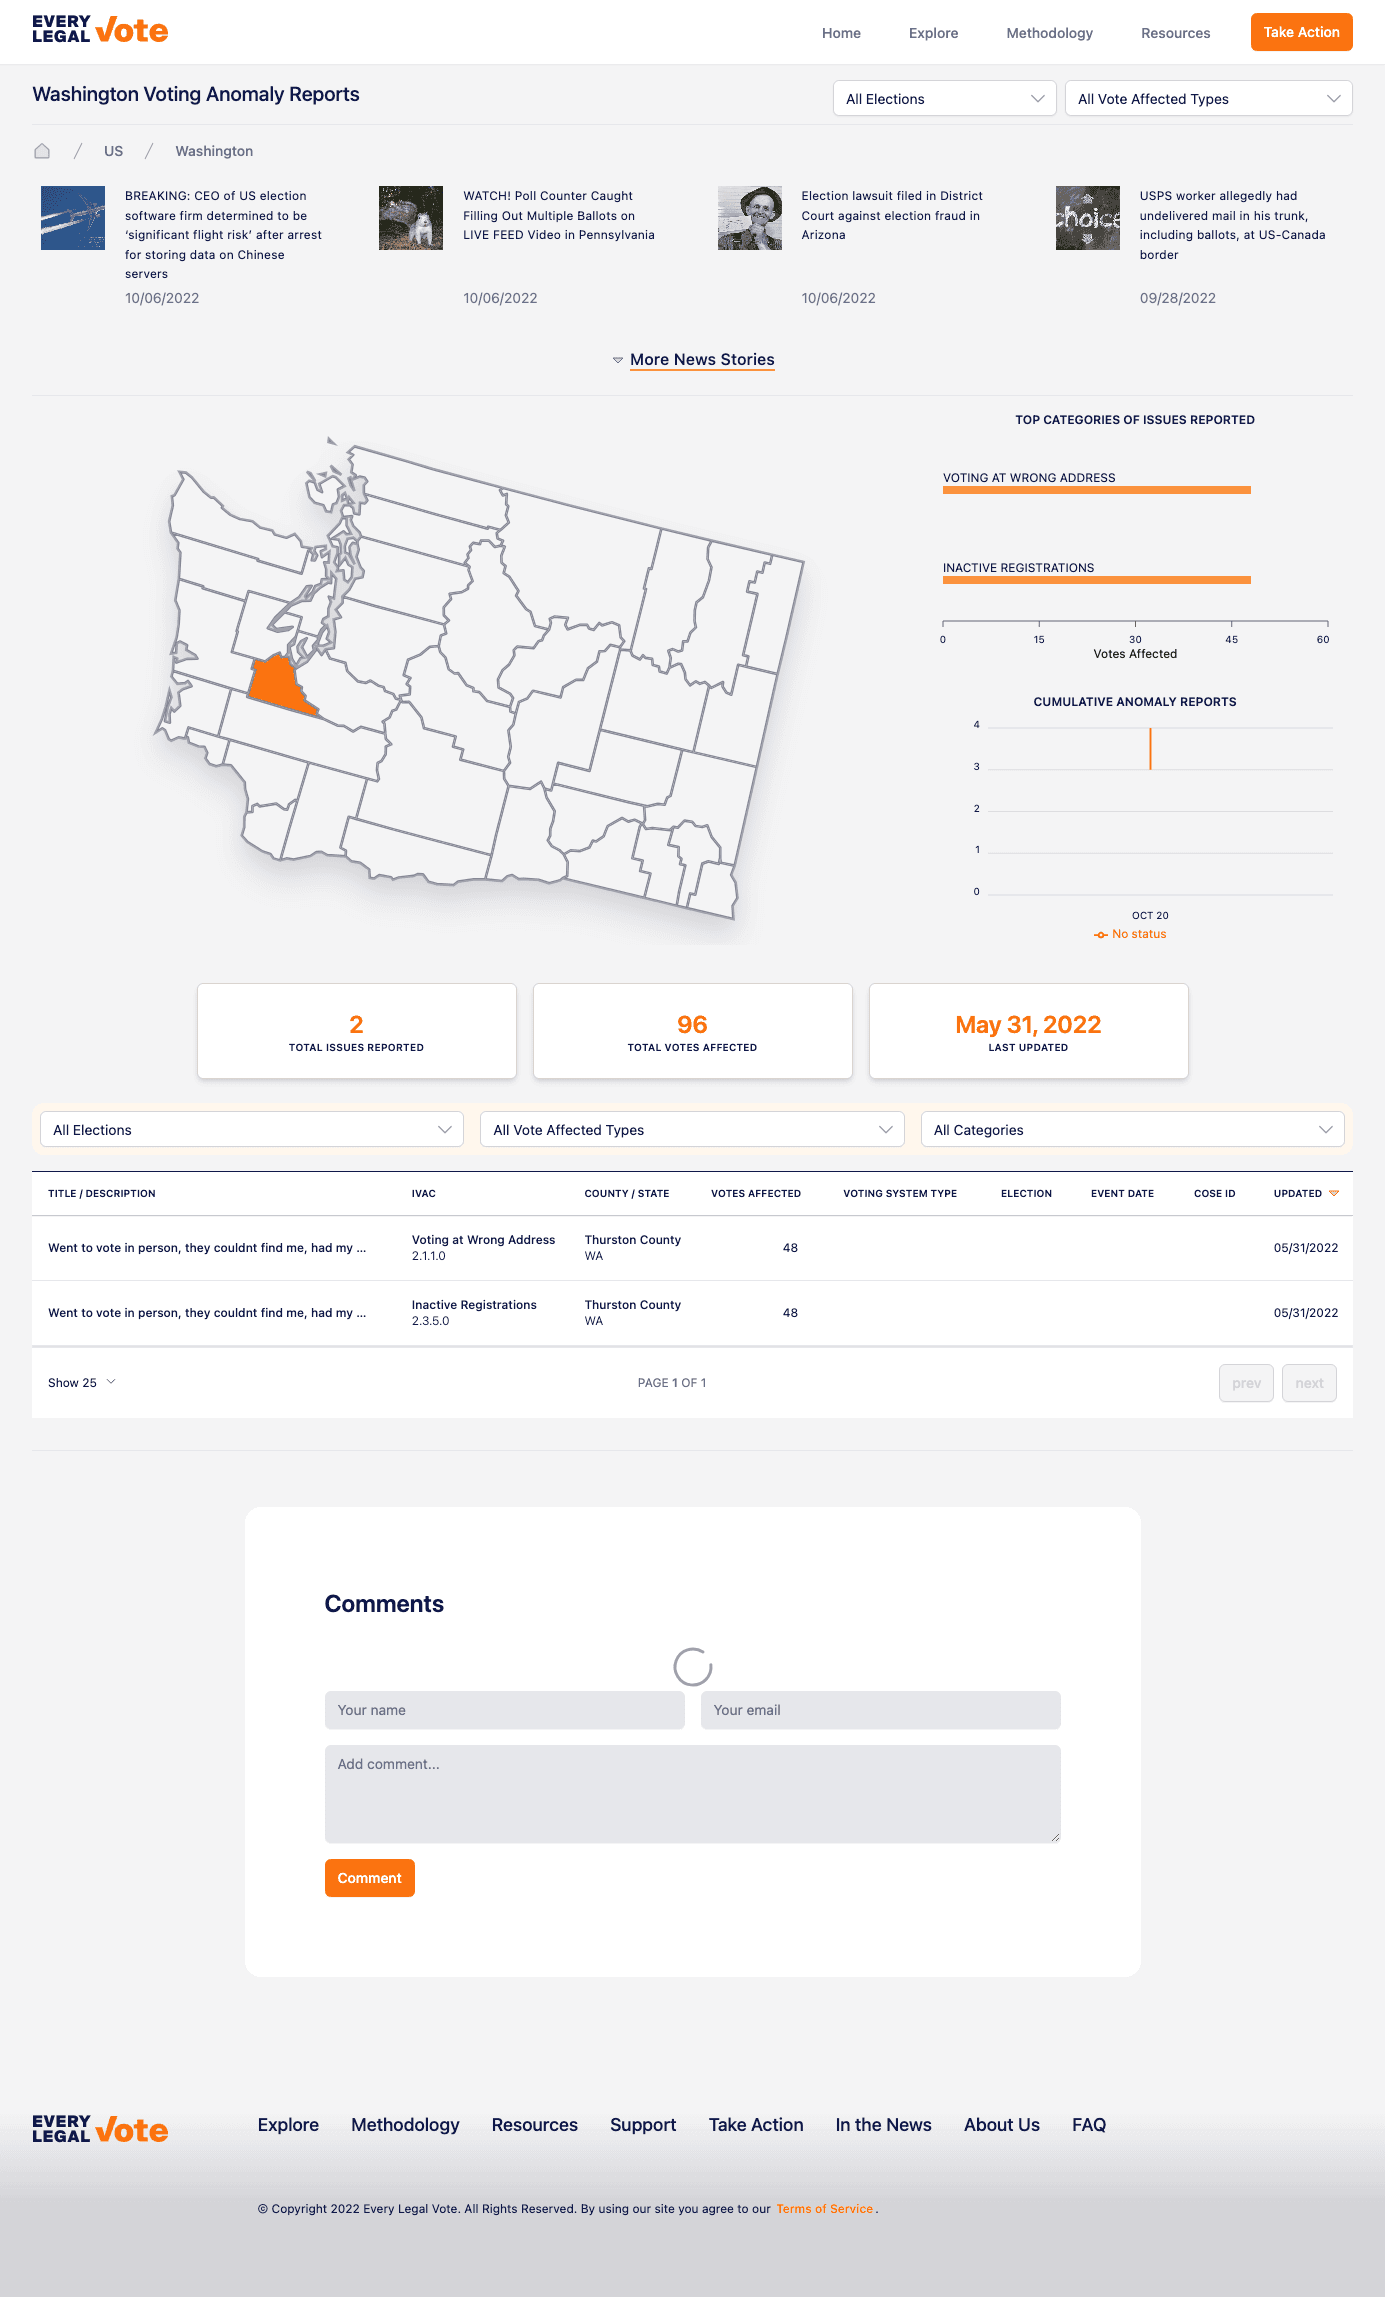Click the Add comment text area
The width and height of the screenshot is (1385, 2297).
click(692, 1794)
